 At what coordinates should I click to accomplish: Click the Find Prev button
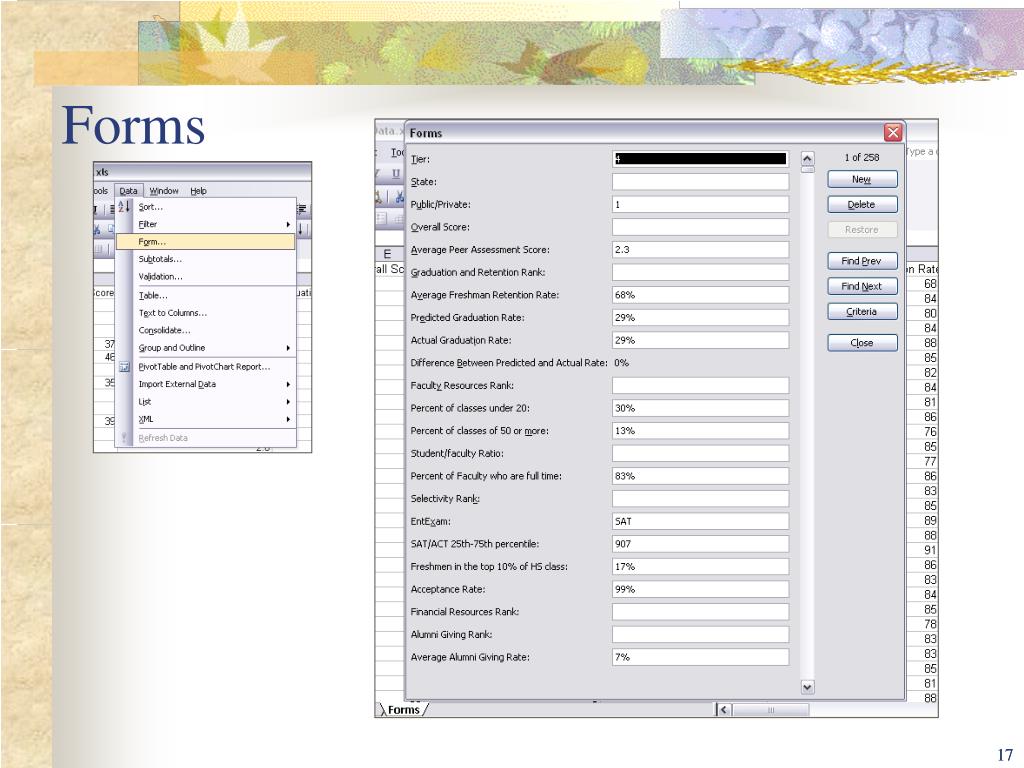[862, 261]
